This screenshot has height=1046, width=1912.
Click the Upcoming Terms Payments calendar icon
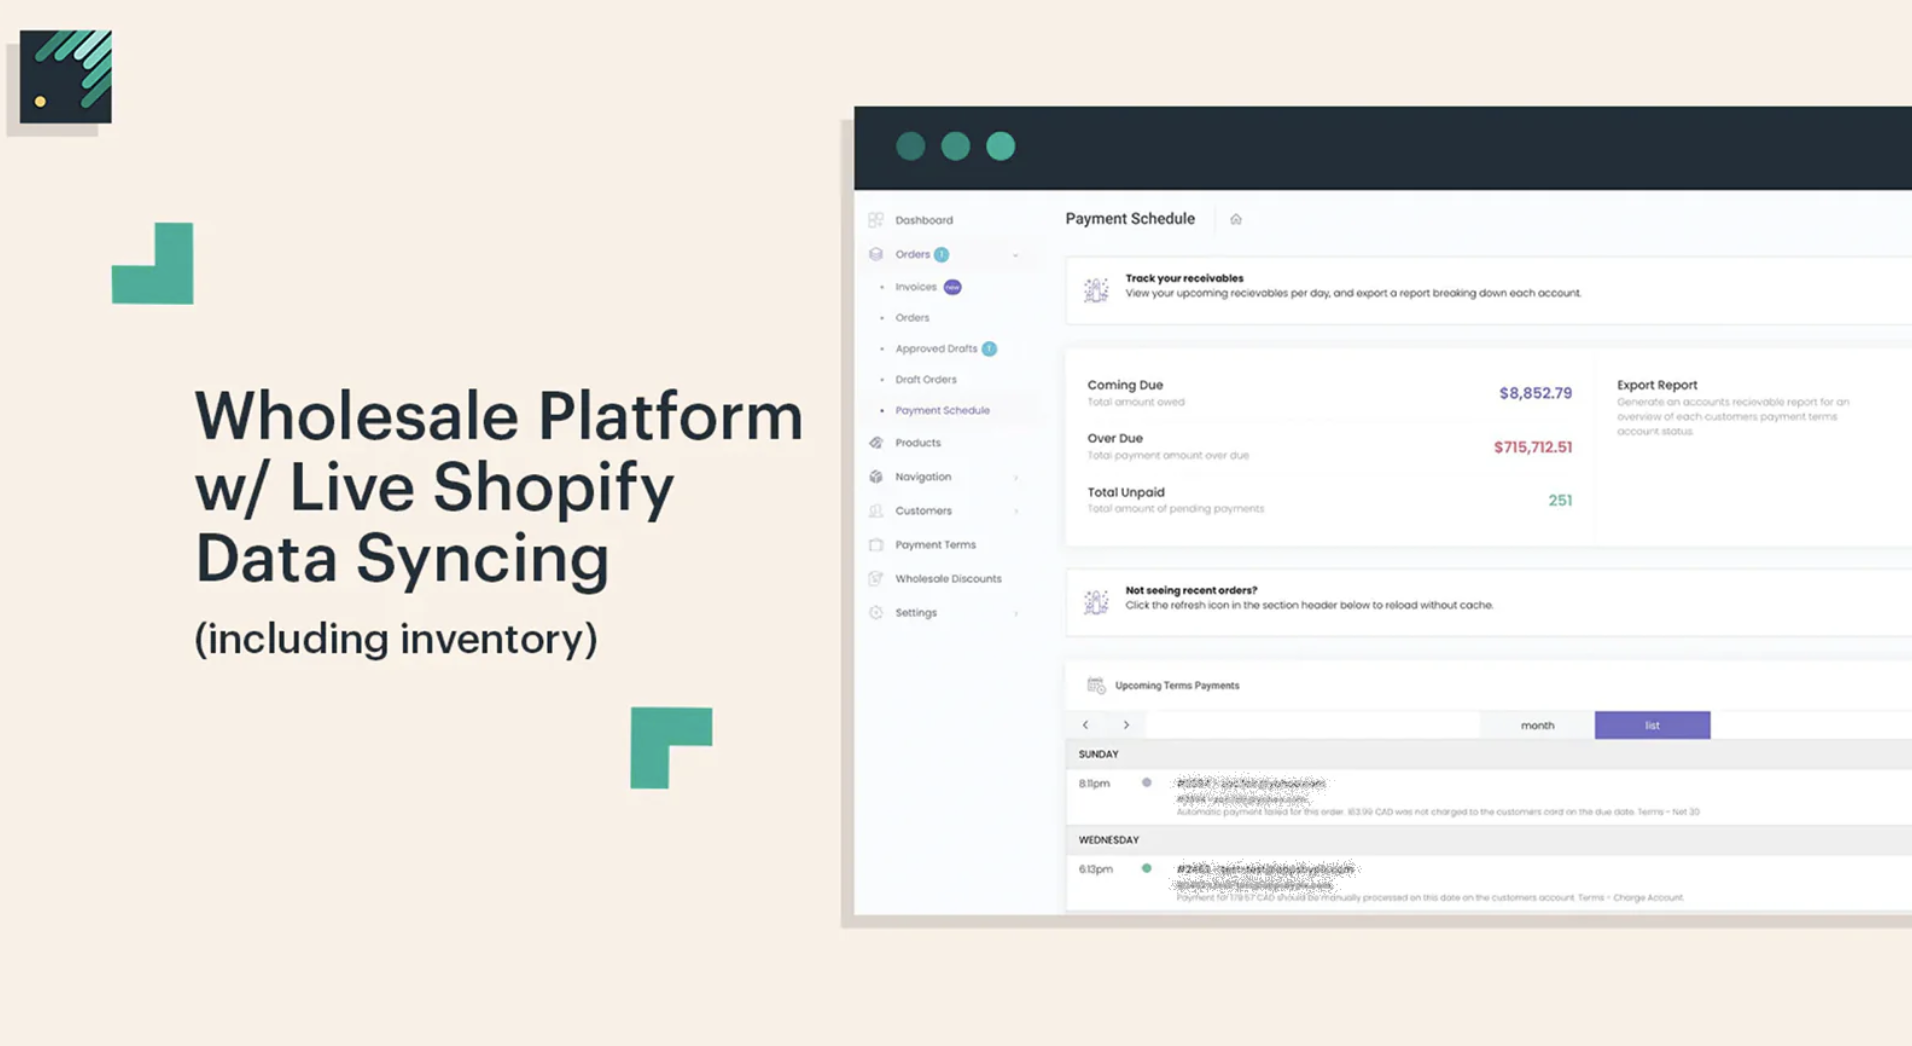pos(1096,685)
